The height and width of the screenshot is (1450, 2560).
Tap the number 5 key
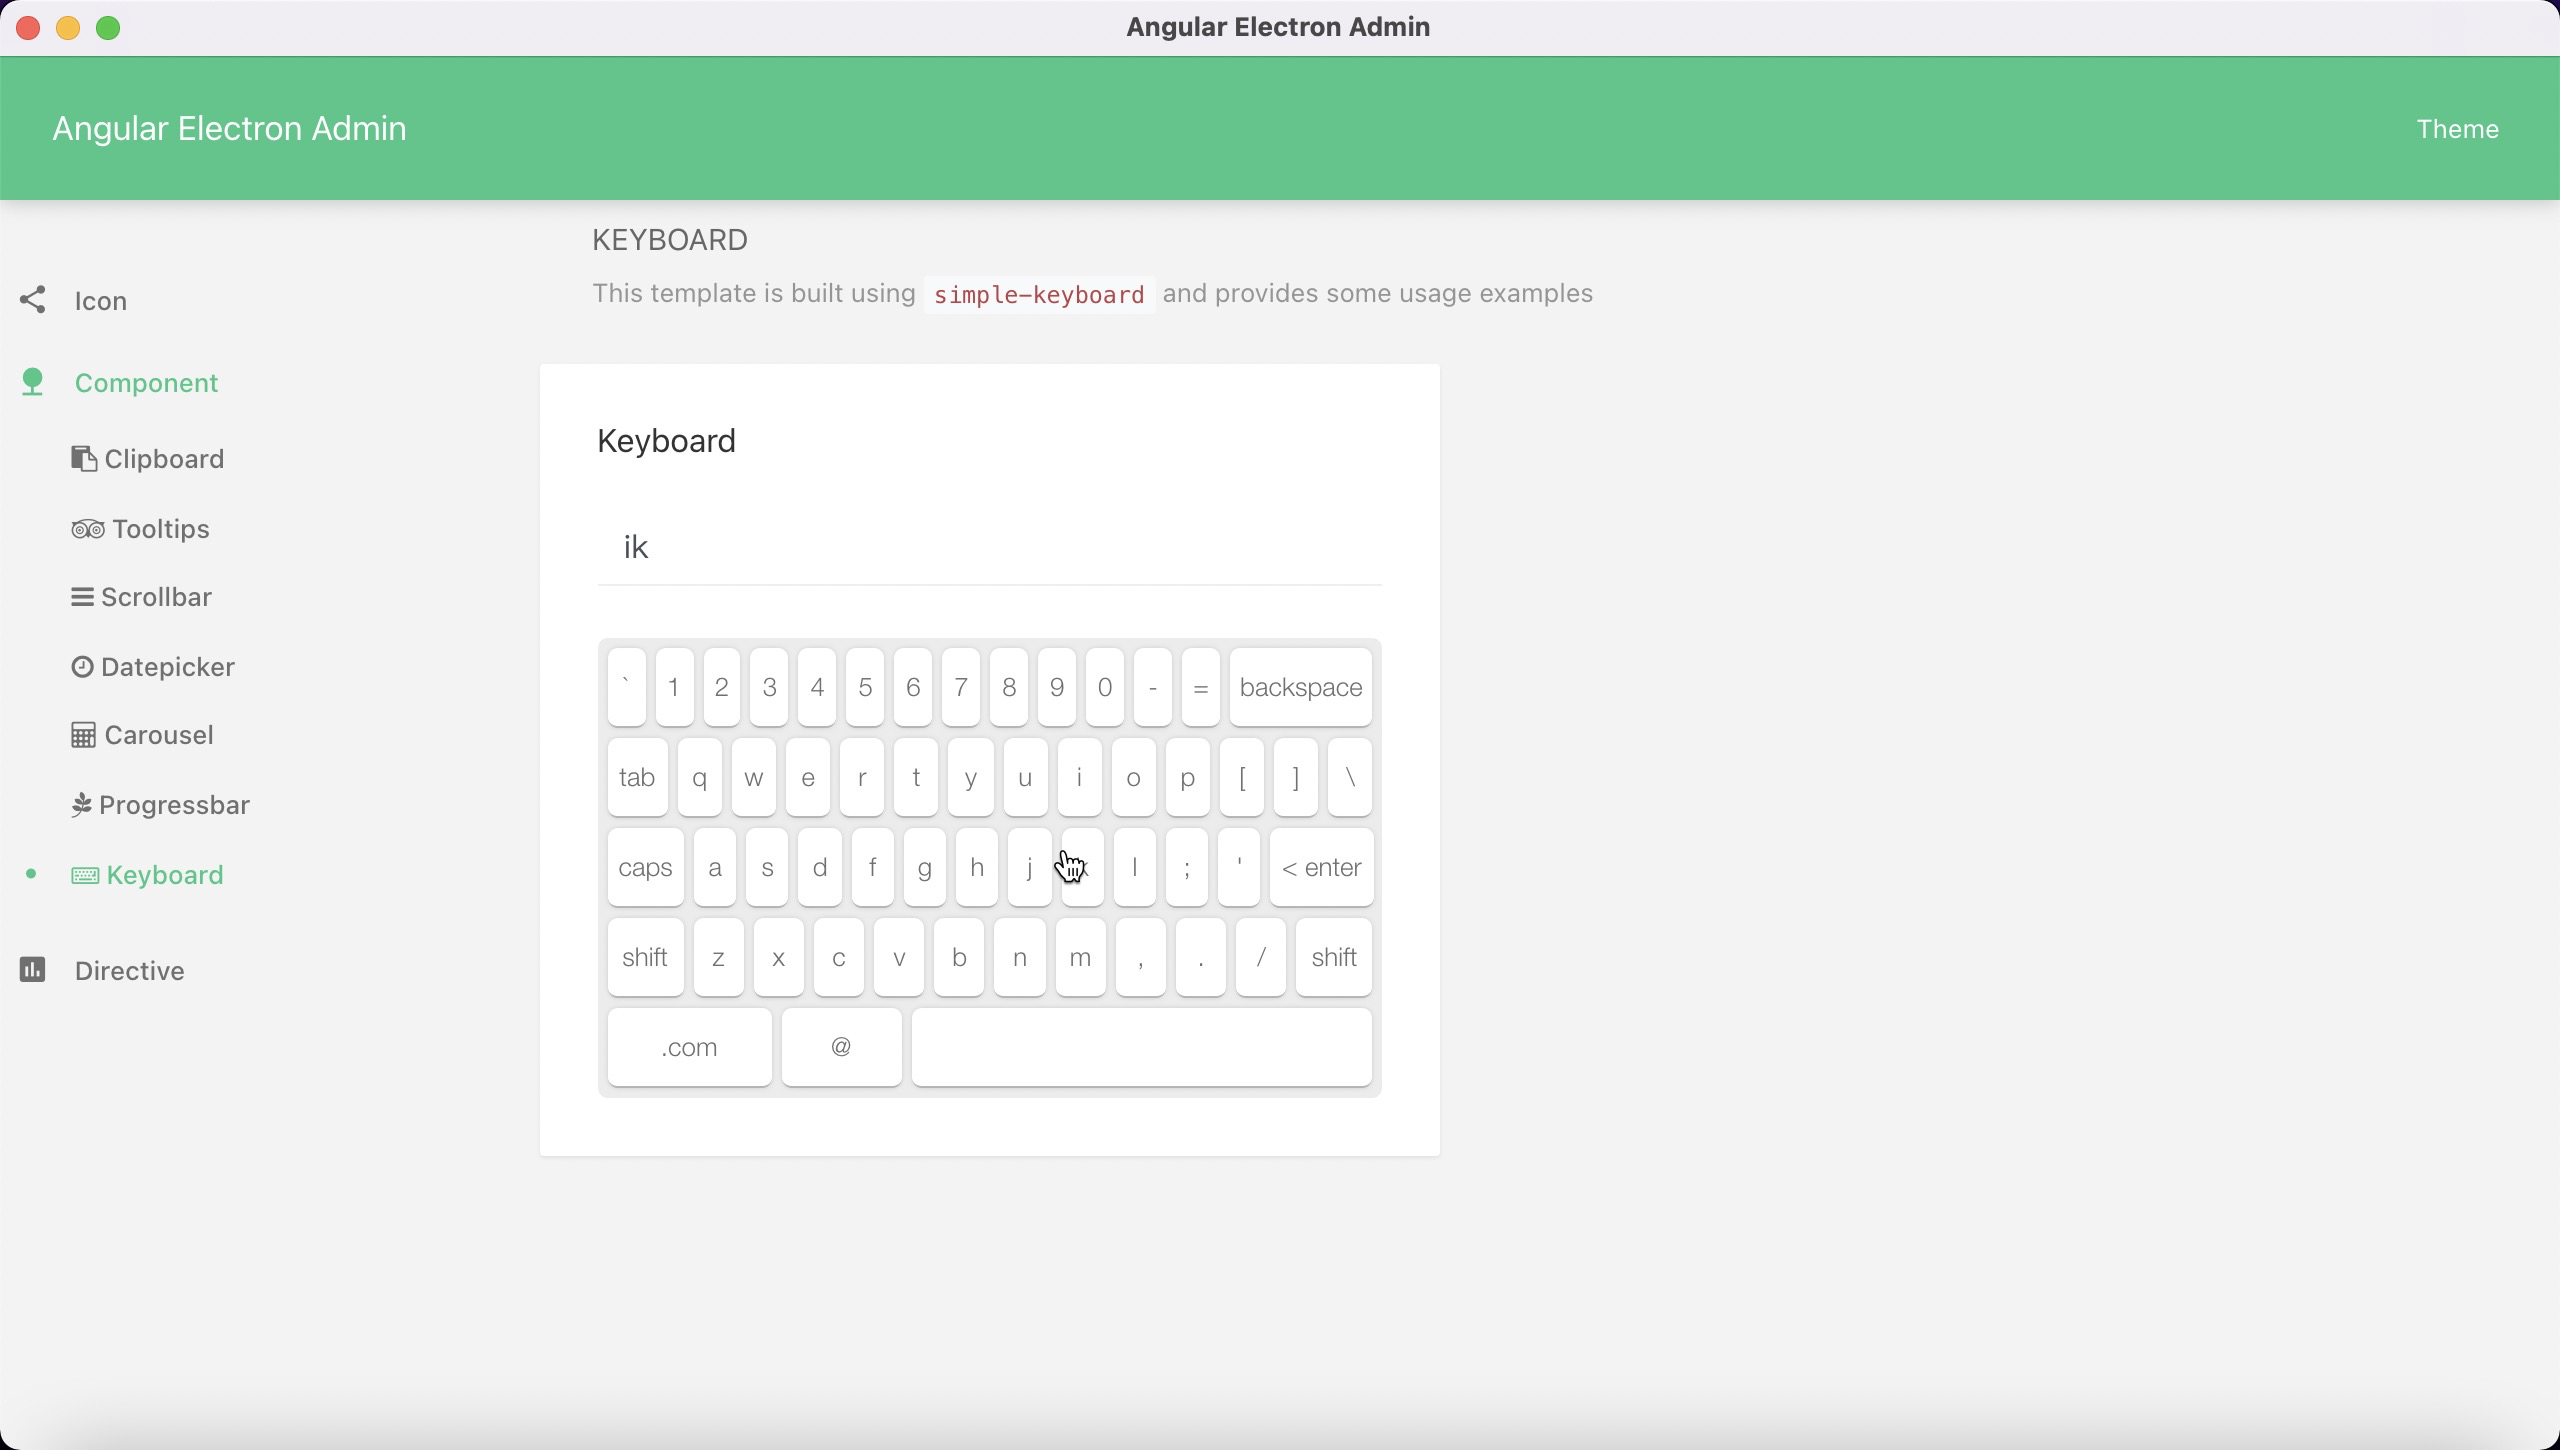[x=865, y=687]
